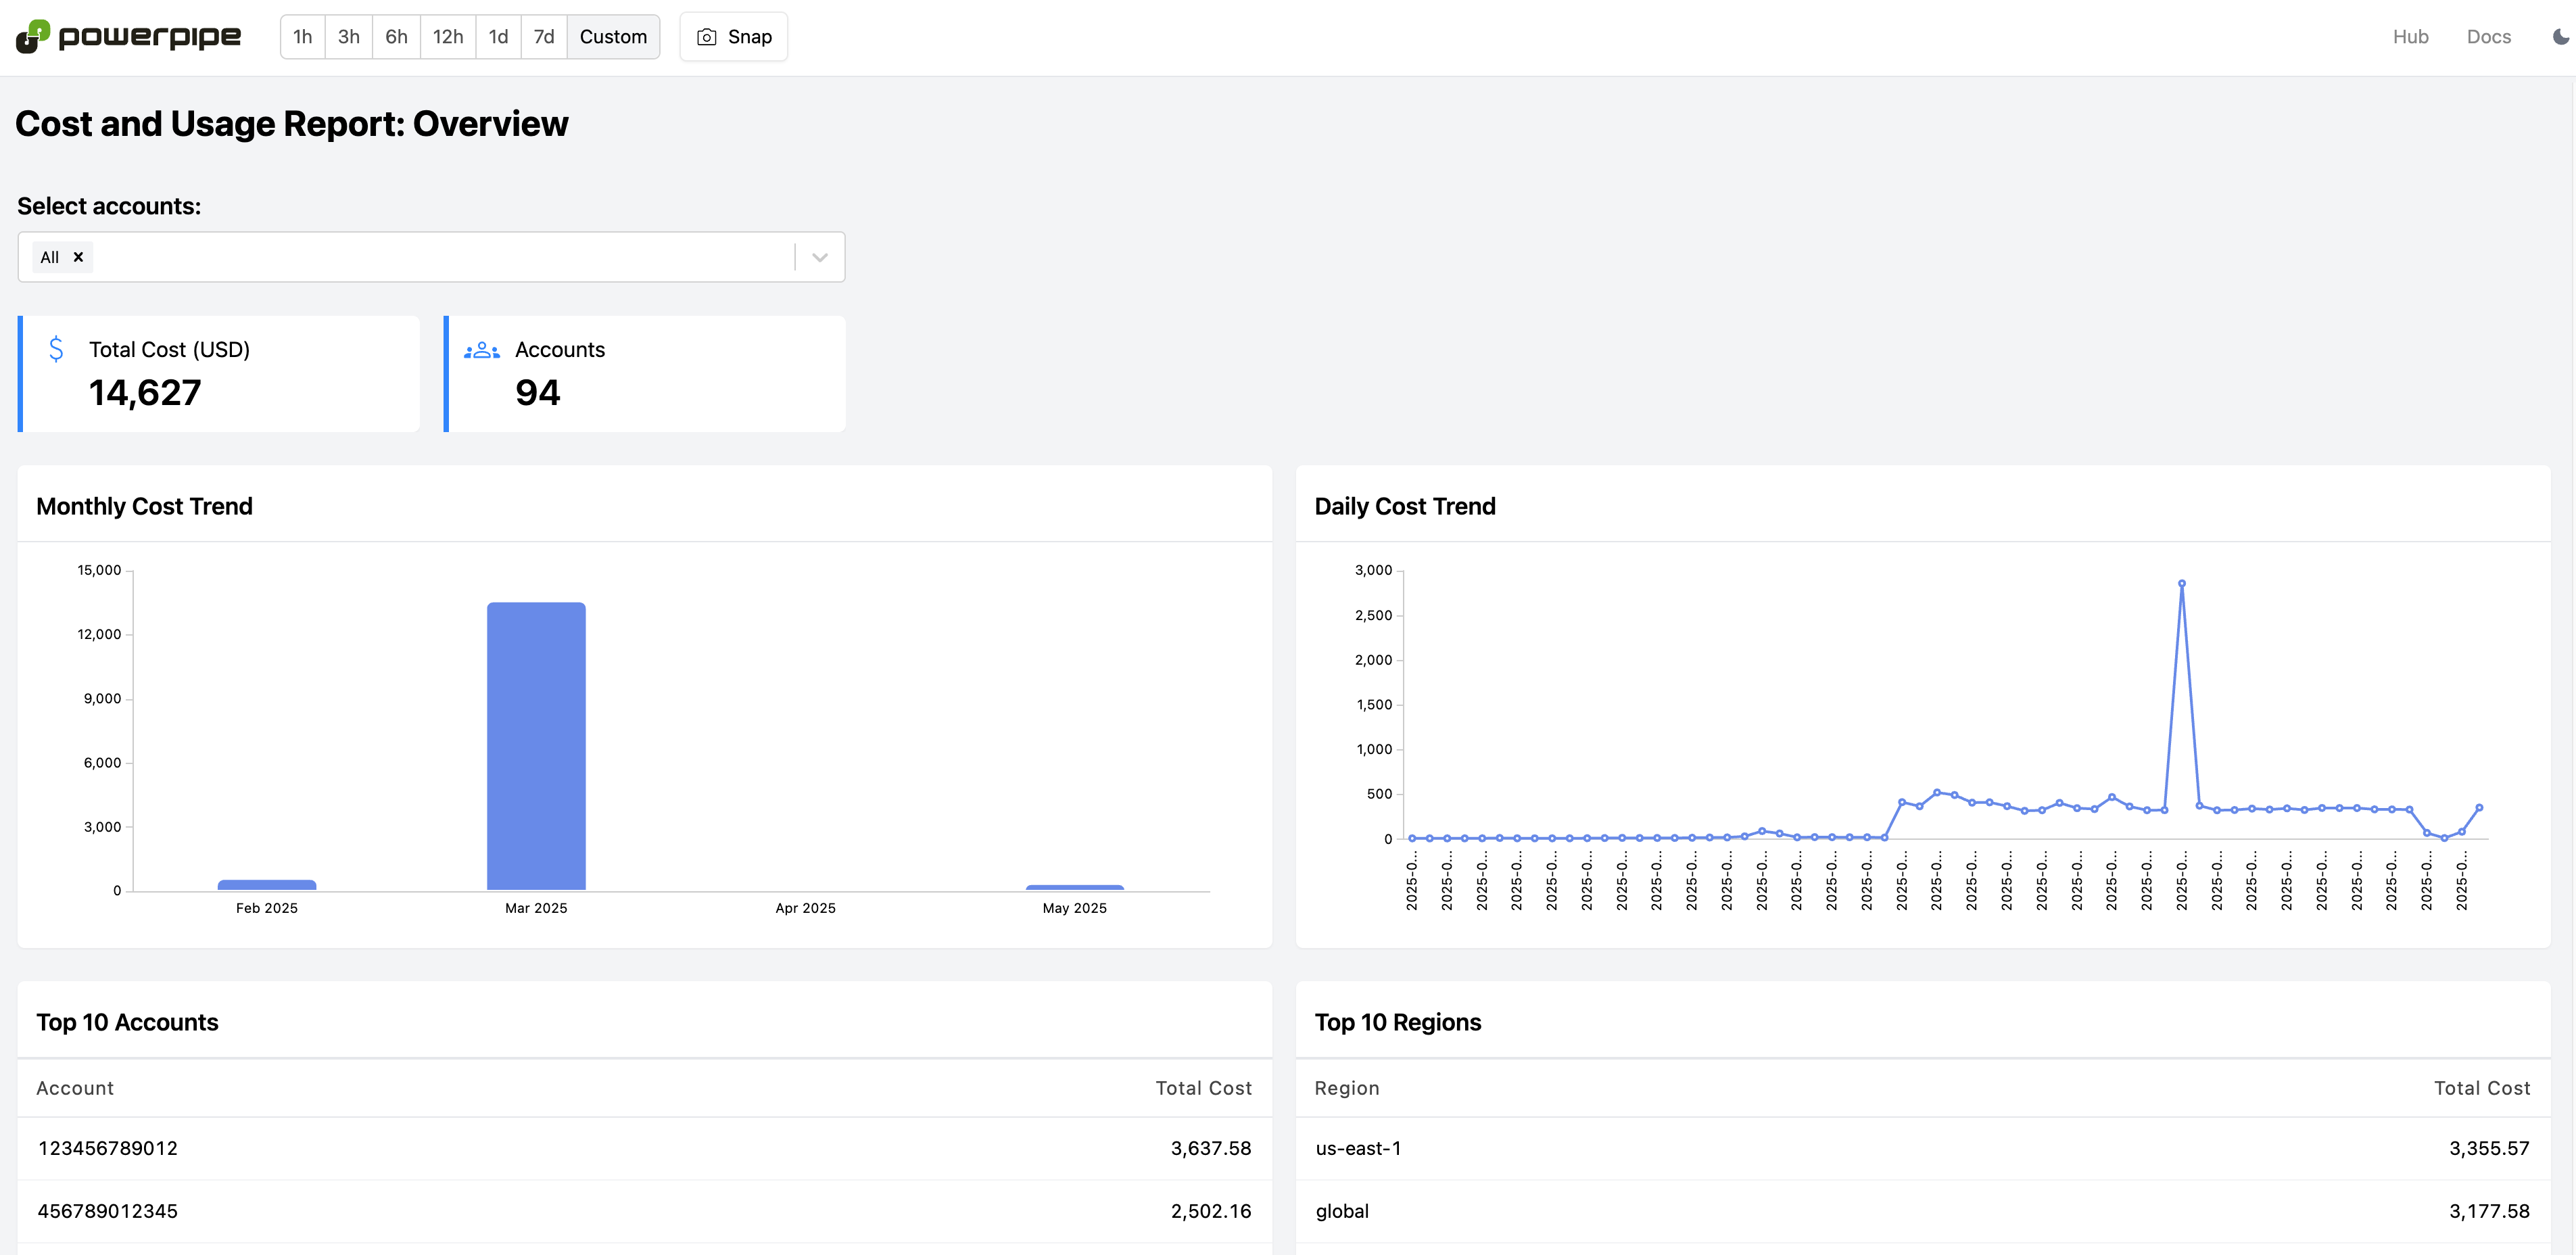Click inside the Select accounts field
Viewport: 2576px width, 1255px height.
coord(440,257)
